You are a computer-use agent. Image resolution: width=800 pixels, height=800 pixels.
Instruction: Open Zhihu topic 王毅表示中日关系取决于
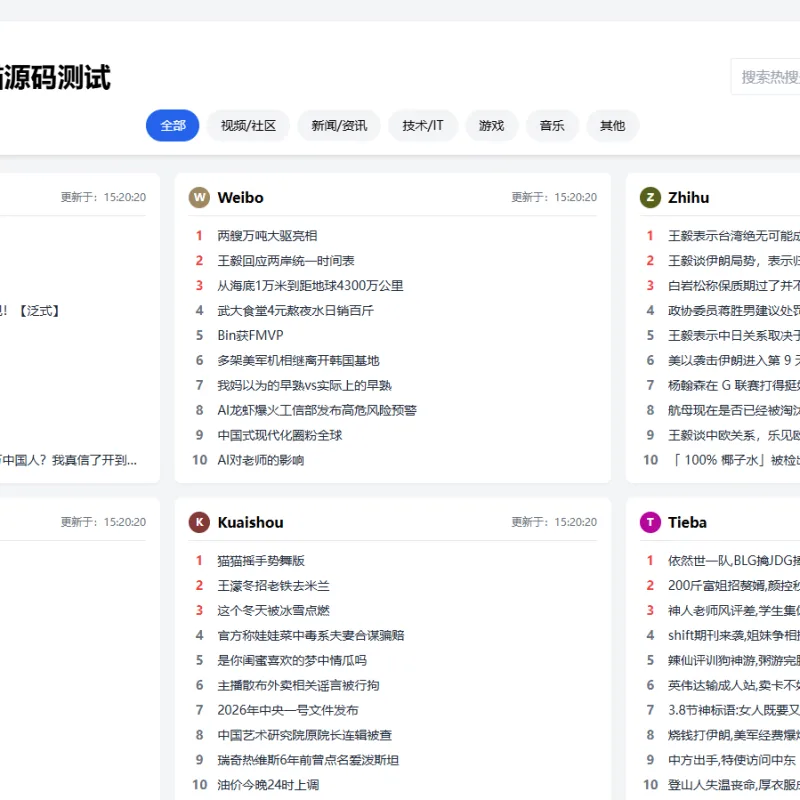point(734,335)
